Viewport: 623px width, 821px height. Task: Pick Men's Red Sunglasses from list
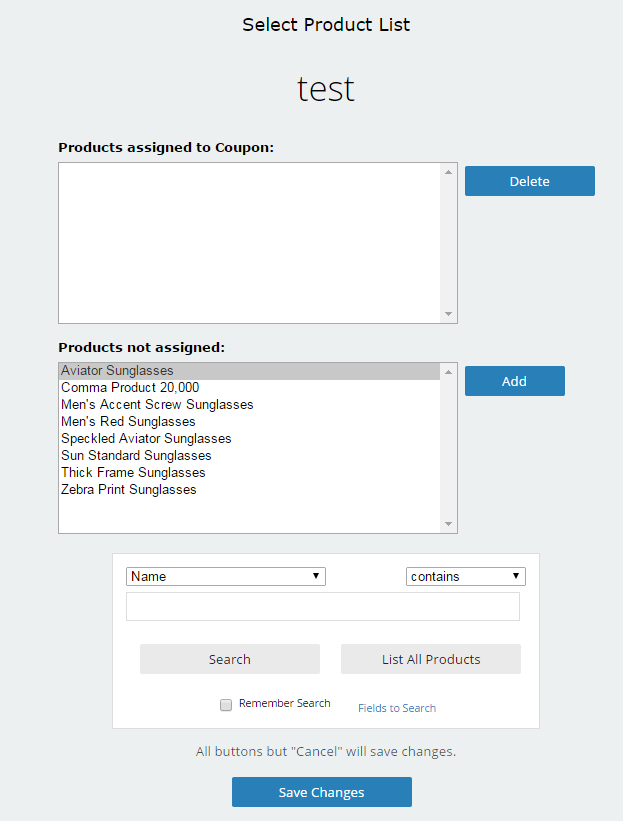click(250, 421)
